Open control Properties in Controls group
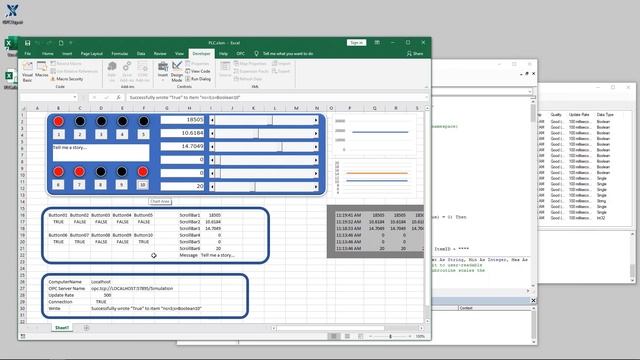640x360 pixels. (x=198, y=64)
